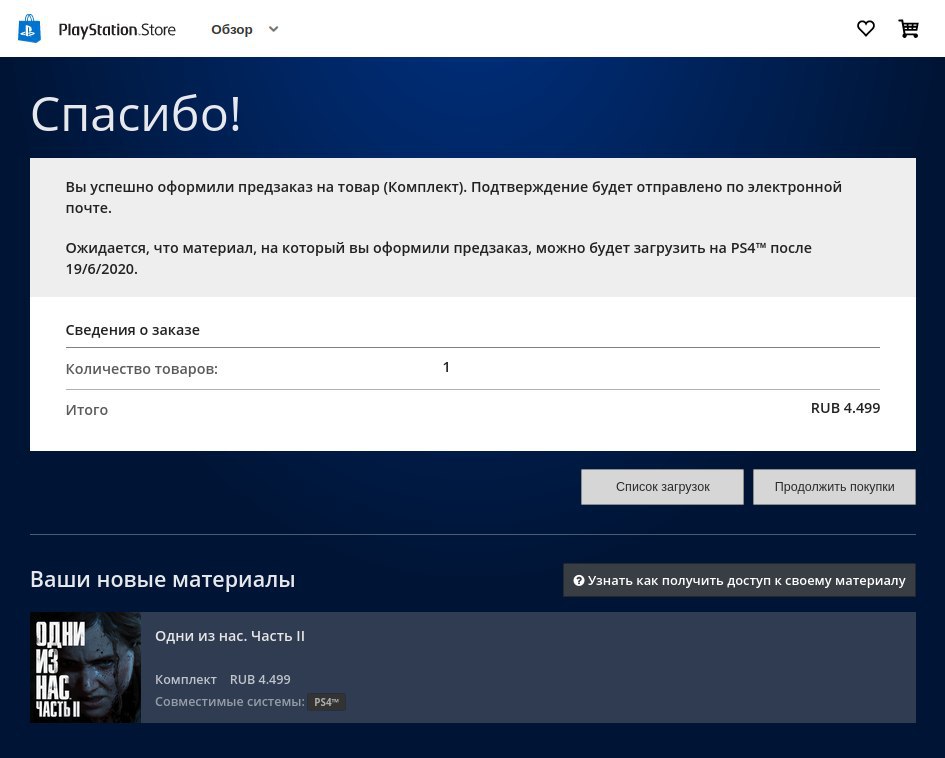Viewport: 945px width, 758px height.
Task: Select the Совместимые системы label
Action: pos(230,701)
